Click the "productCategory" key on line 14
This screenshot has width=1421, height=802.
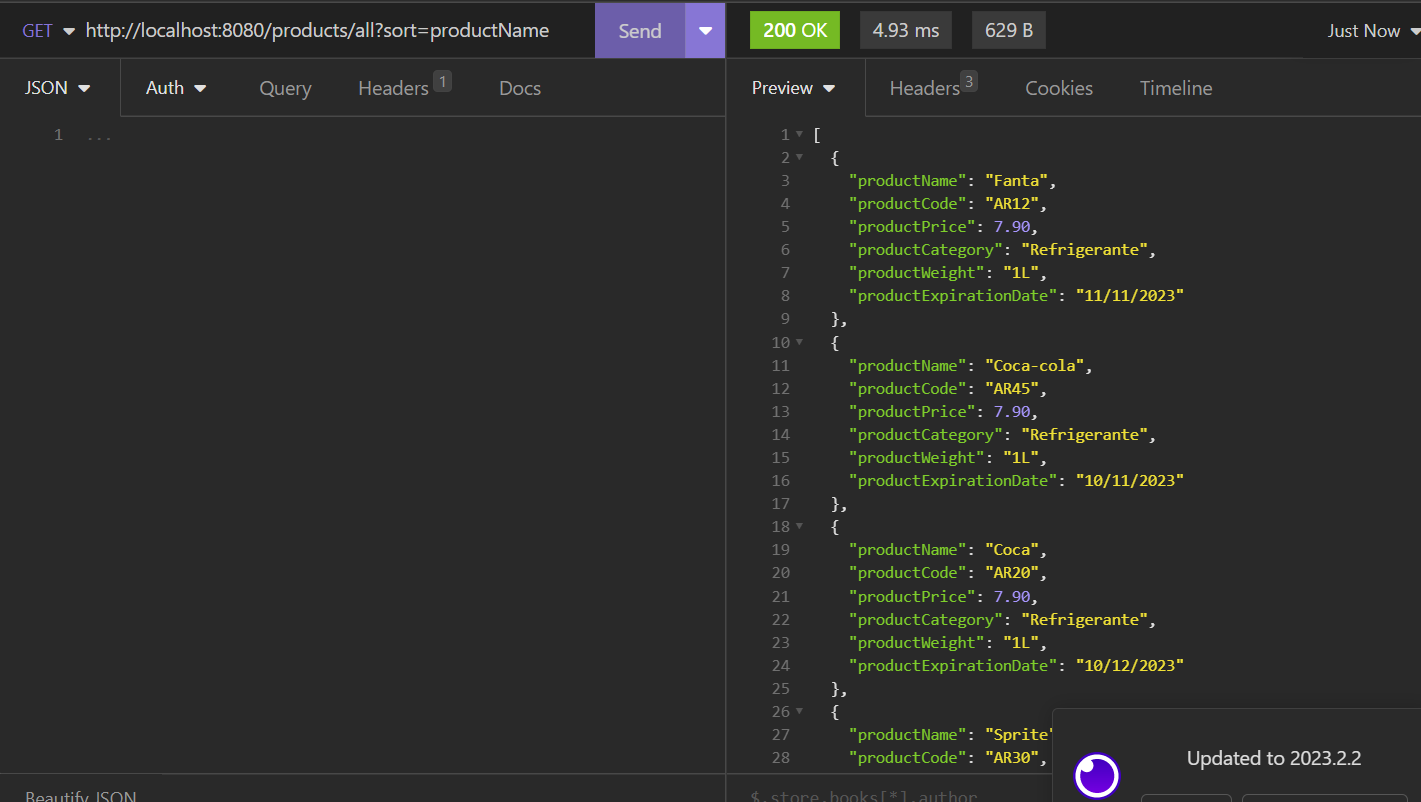[x=926, y=435]
